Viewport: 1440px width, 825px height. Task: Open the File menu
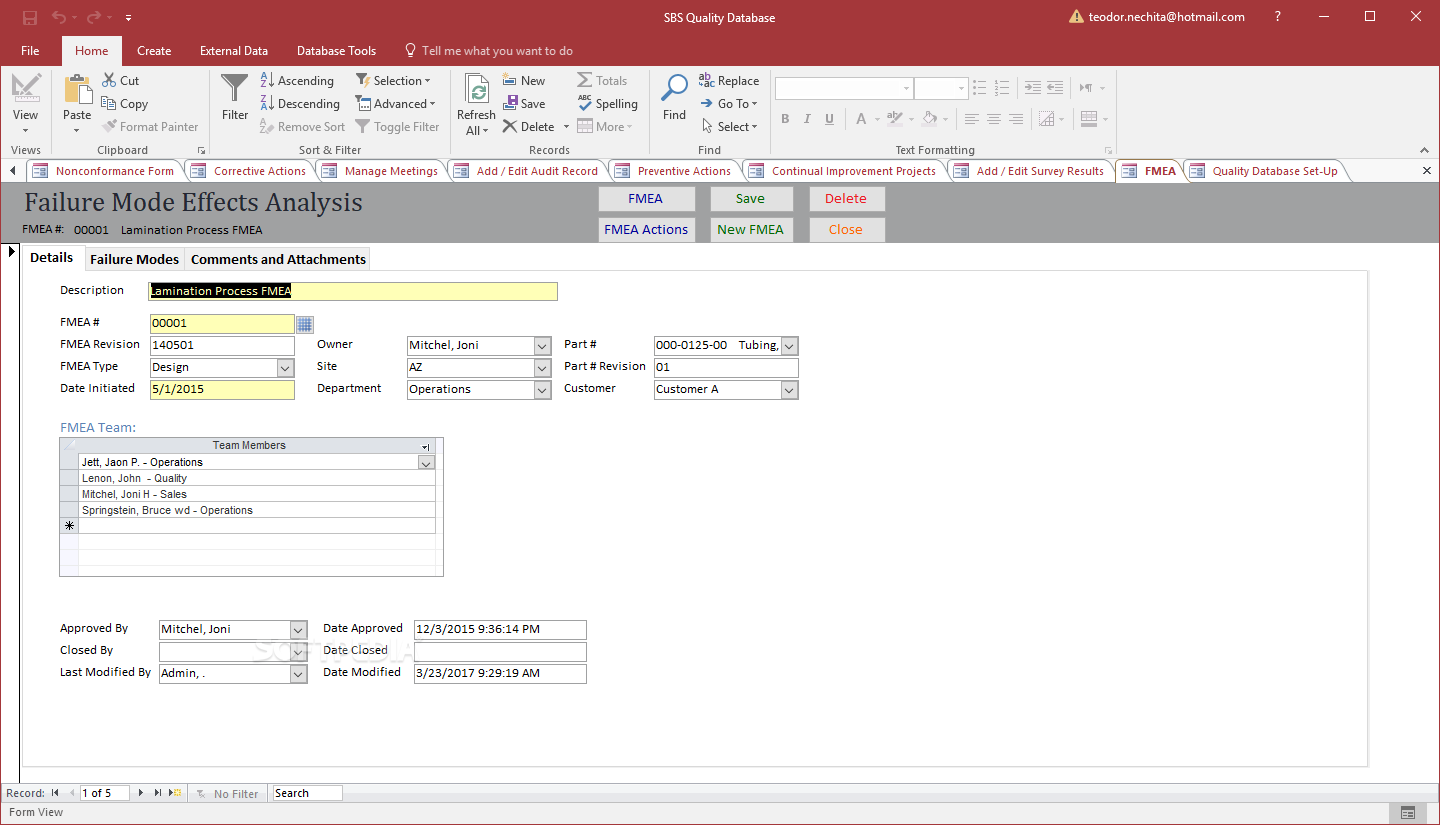coord(30,51)
